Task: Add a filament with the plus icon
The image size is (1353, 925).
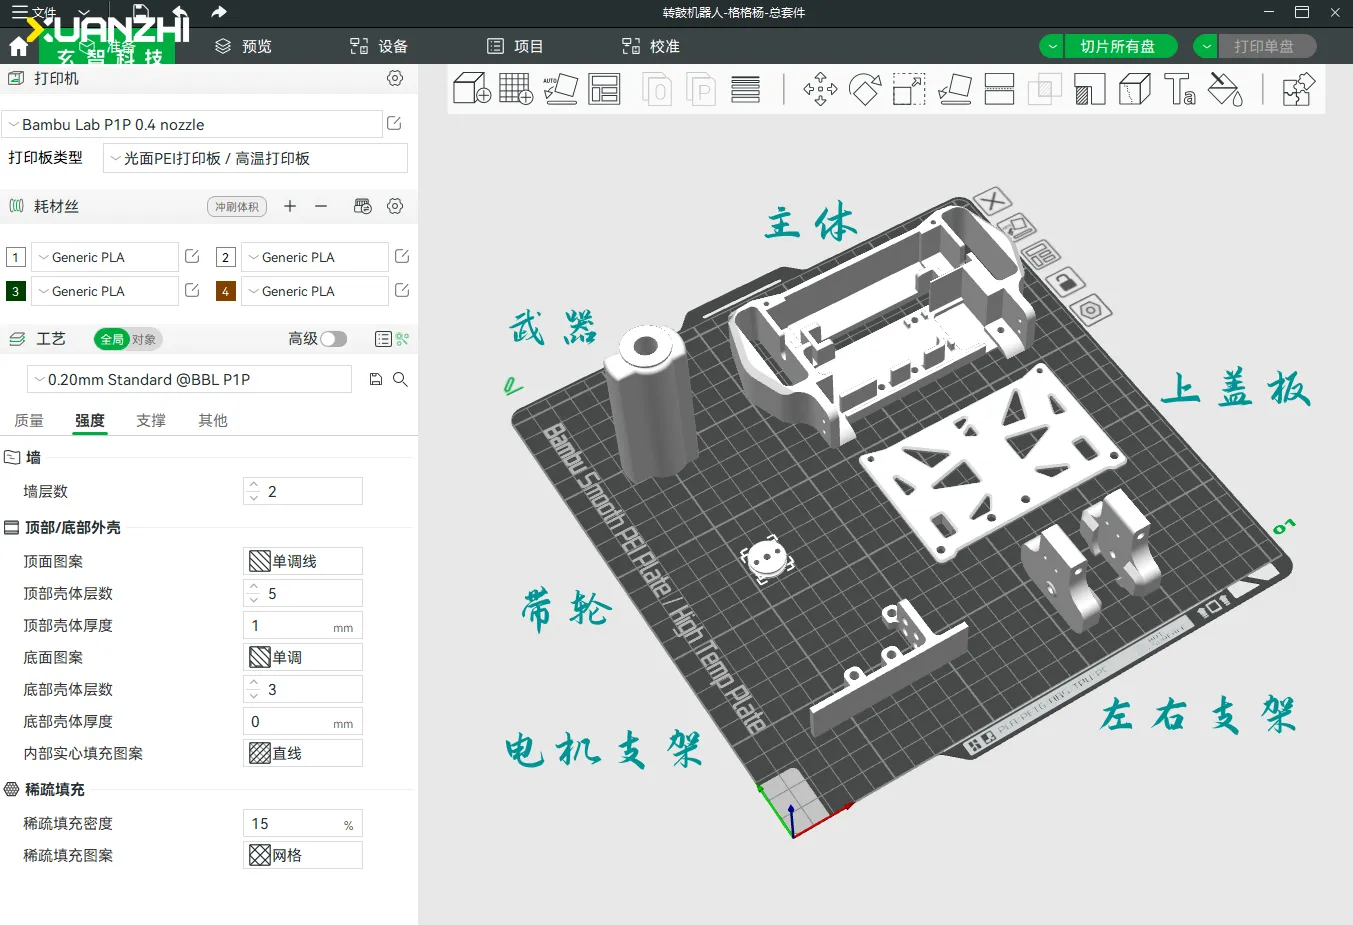Action: 290,206
